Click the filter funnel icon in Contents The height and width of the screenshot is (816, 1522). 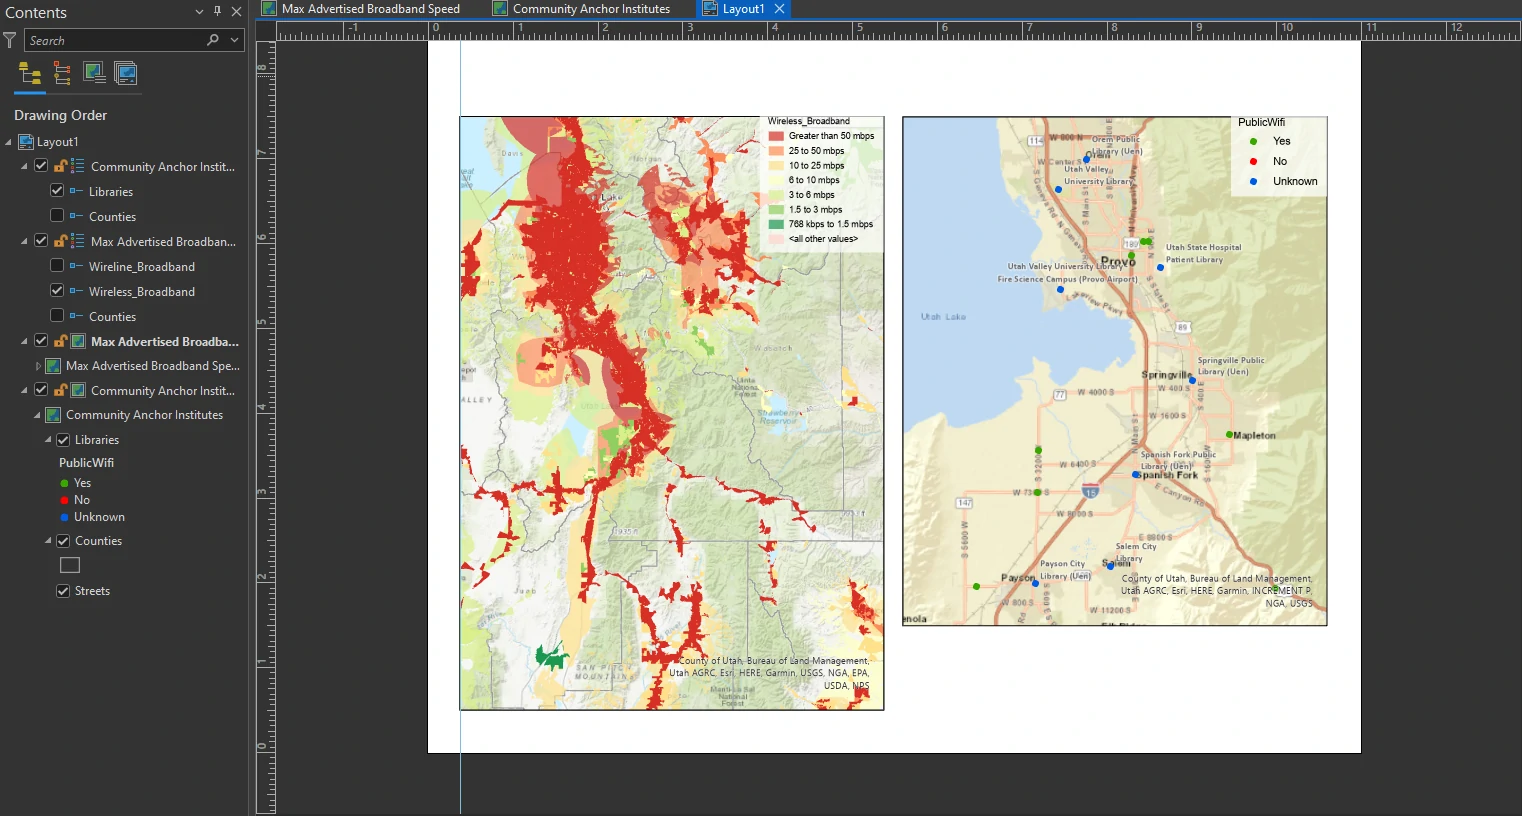pyautogui.click(x=9, y=40)
